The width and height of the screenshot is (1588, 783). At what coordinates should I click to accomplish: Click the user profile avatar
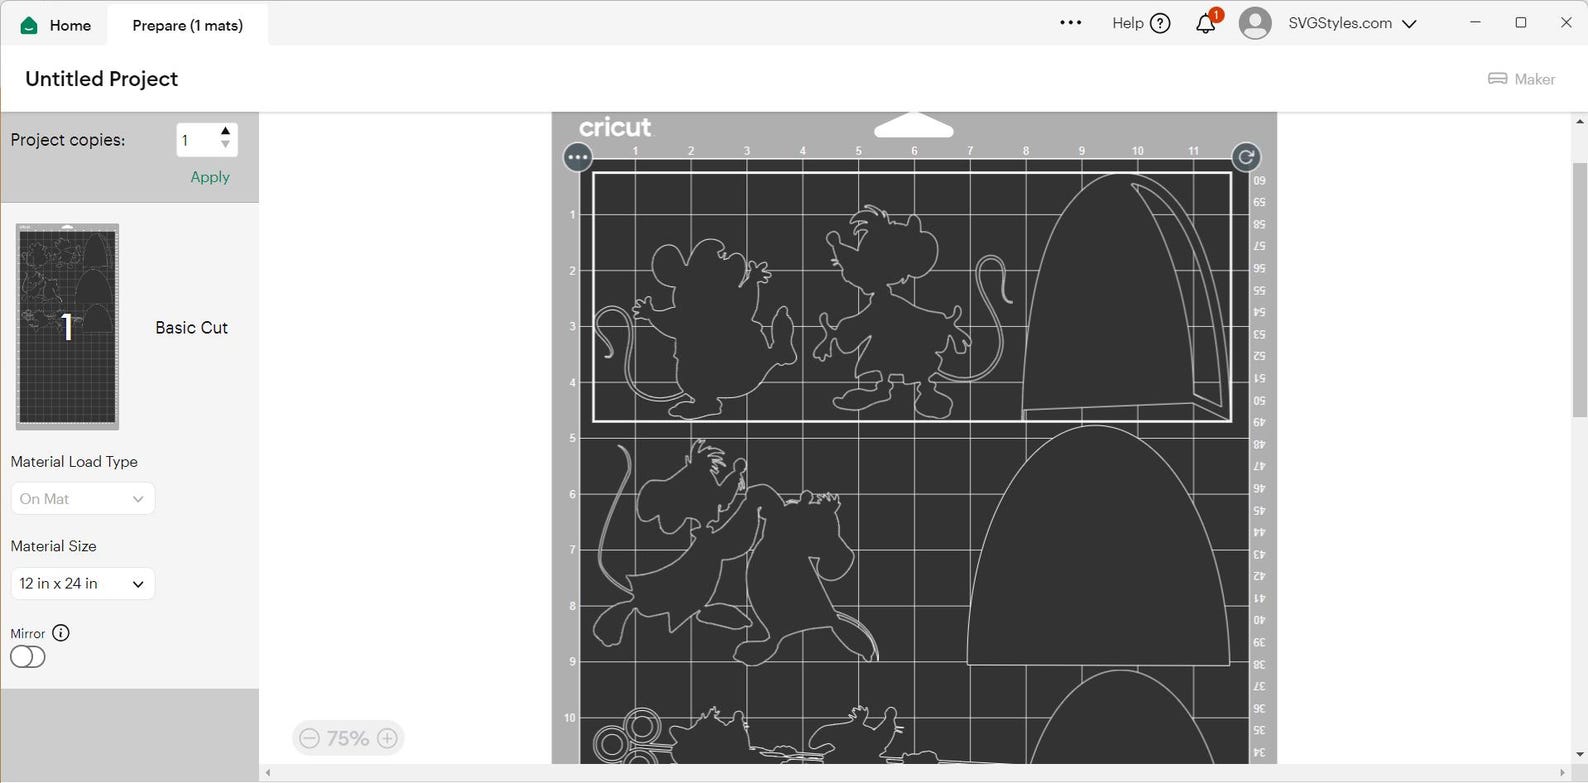1255,23
